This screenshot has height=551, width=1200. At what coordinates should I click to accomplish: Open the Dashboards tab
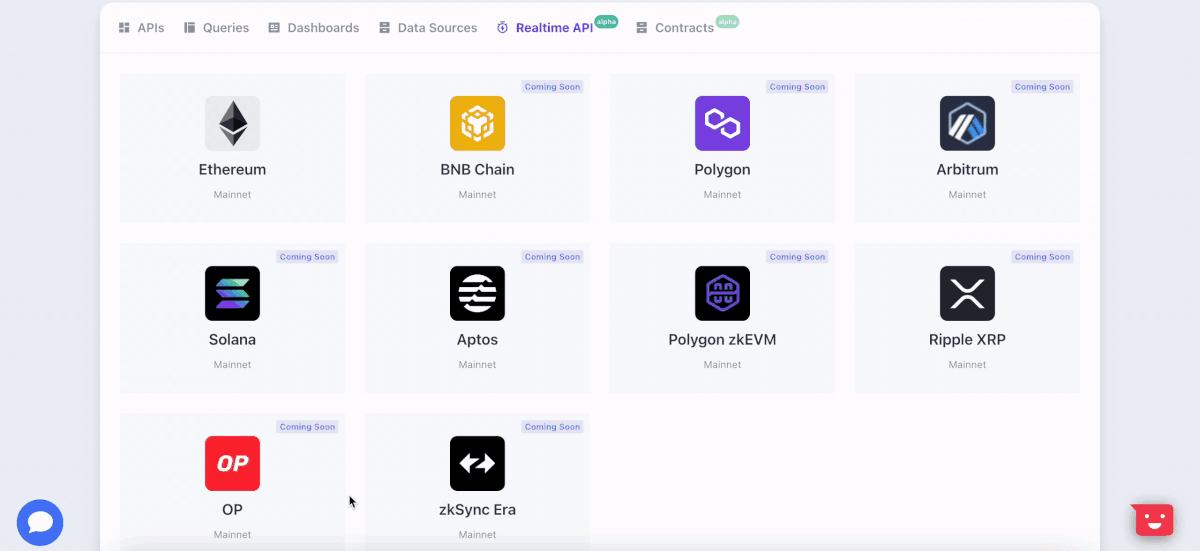point(313,28)
